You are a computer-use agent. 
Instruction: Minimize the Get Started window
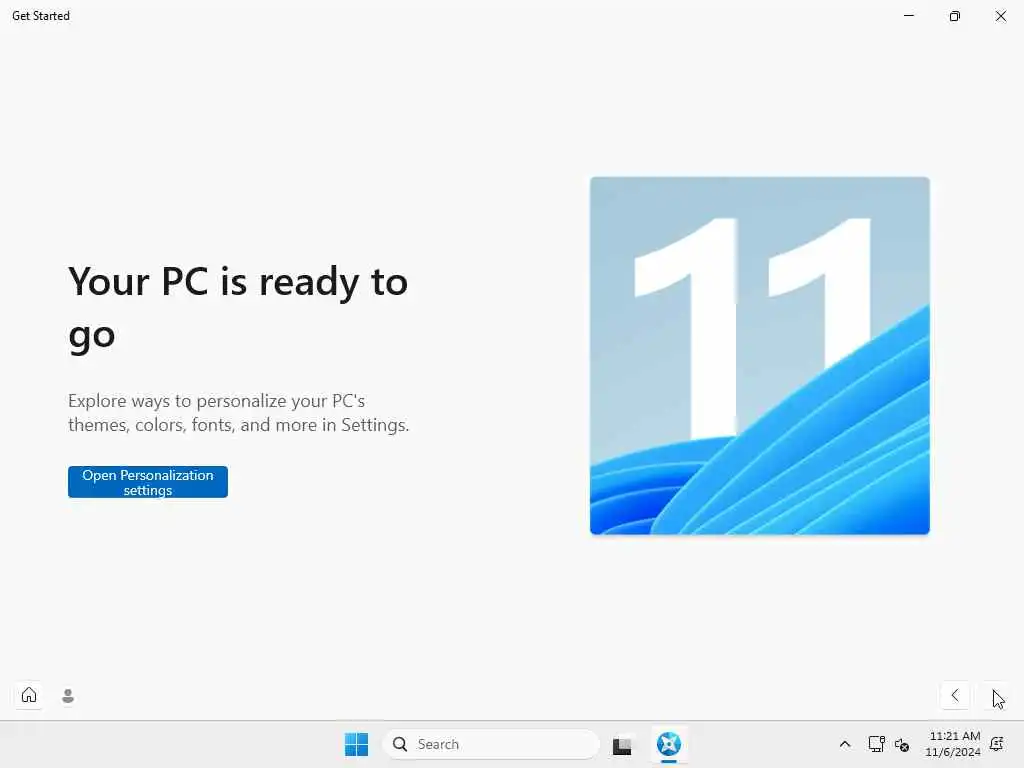[908, 16]
